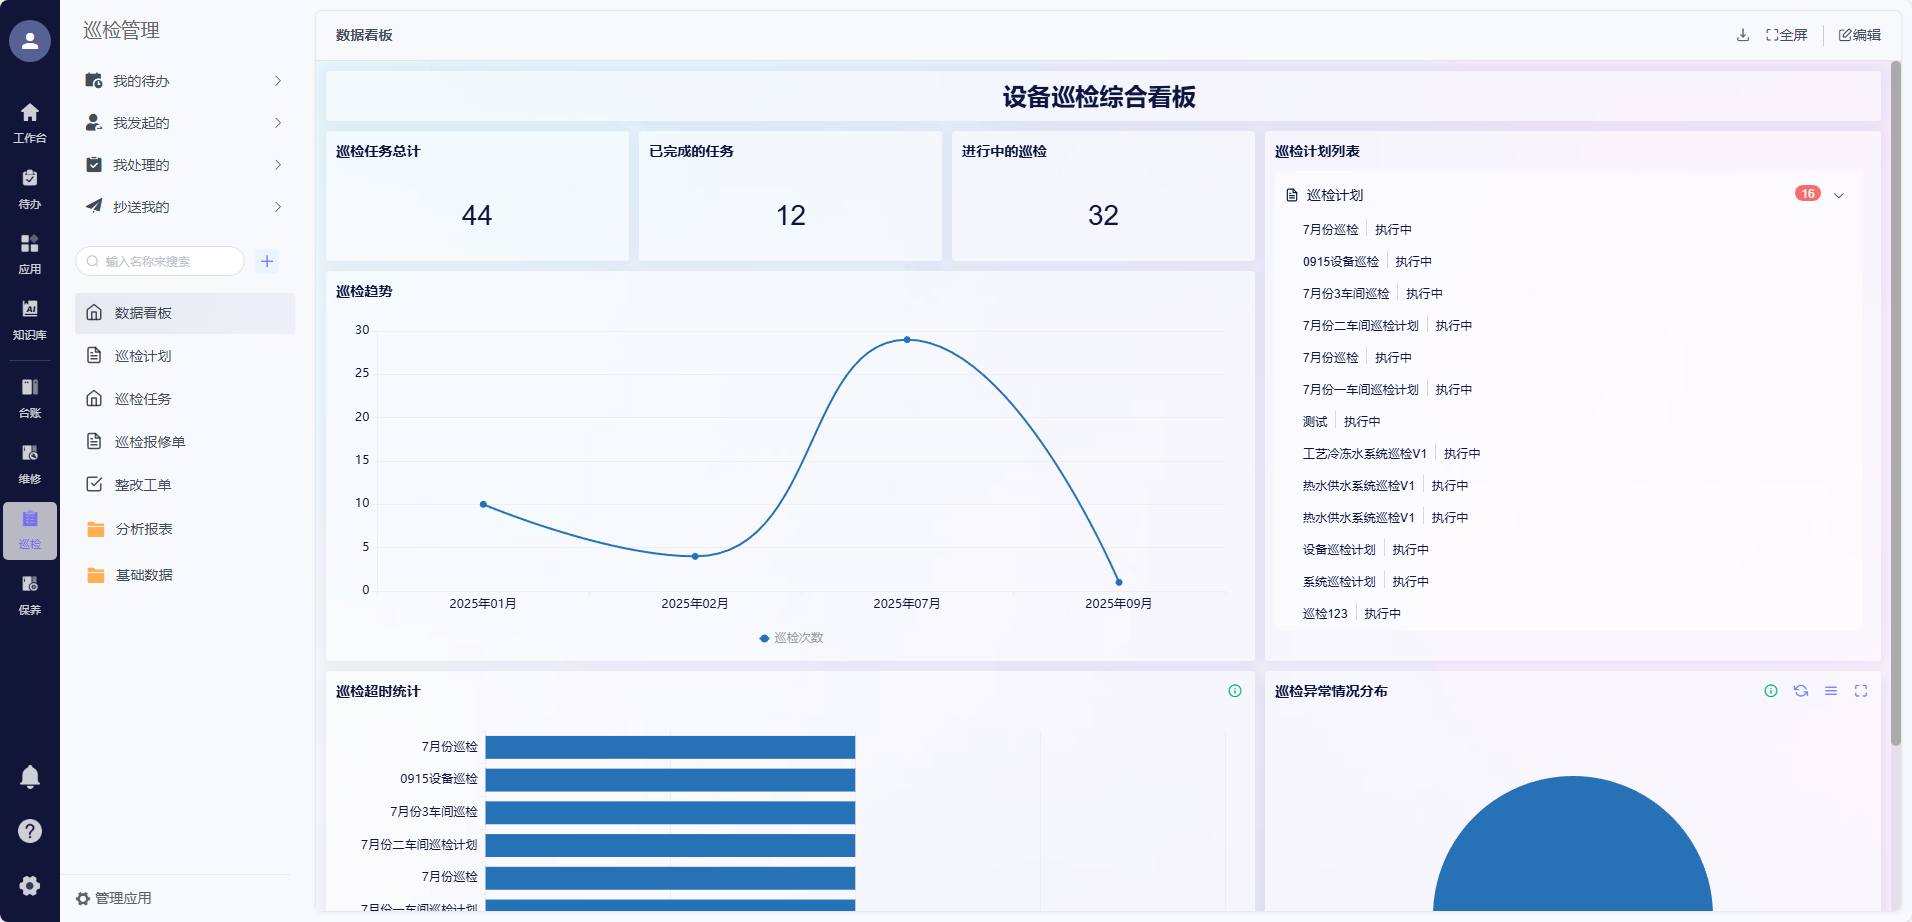
Task: Expand the 我发起的 chevron
Action: point(278,123)
